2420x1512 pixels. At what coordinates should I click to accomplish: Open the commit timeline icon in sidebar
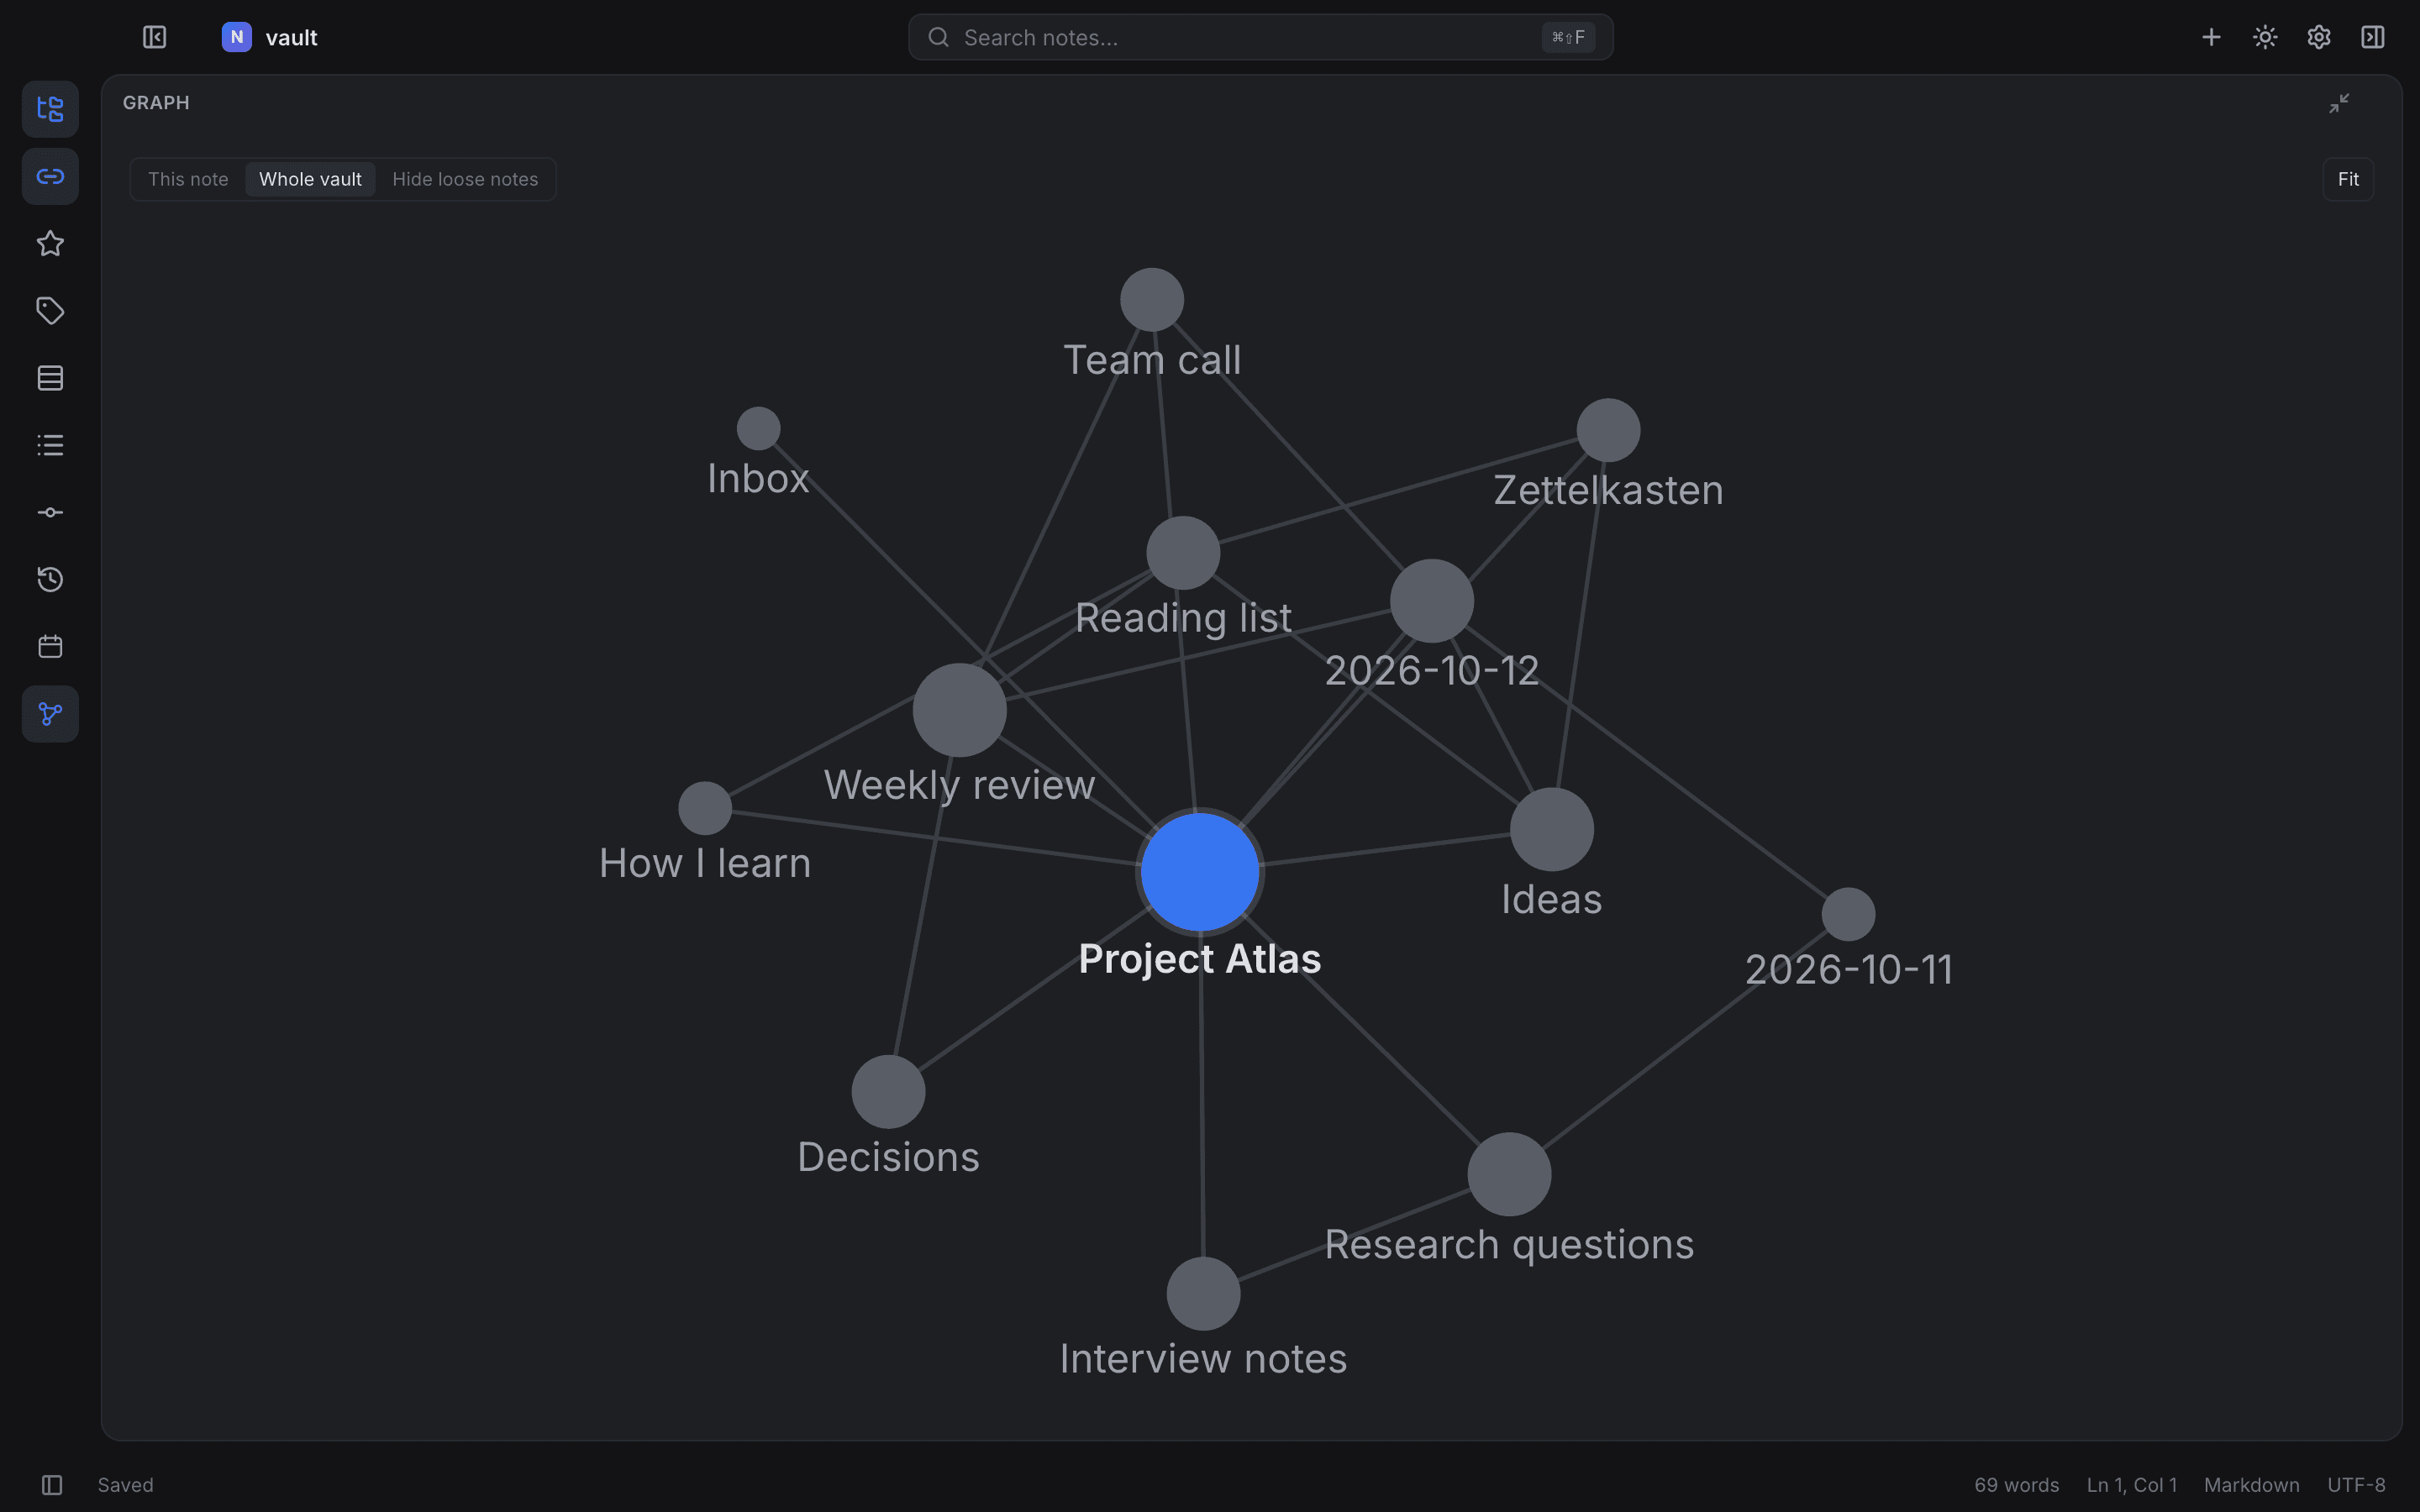50,512
